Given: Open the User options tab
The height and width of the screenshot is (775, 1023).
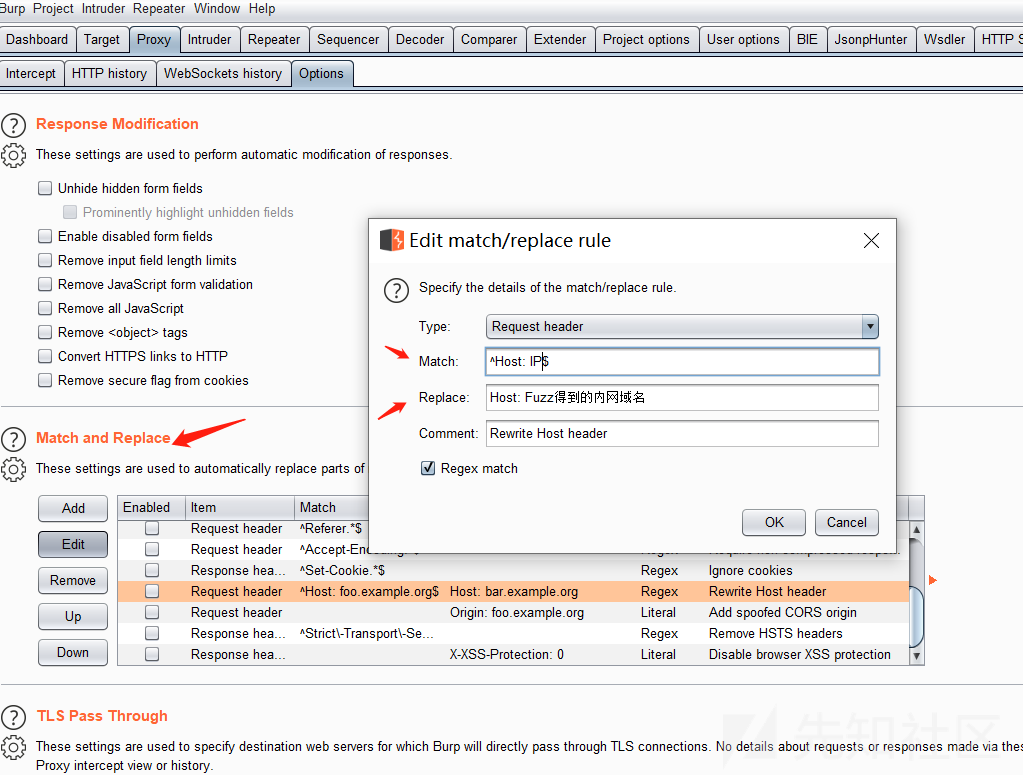Looking at the screenshot, I should point(743,40).
